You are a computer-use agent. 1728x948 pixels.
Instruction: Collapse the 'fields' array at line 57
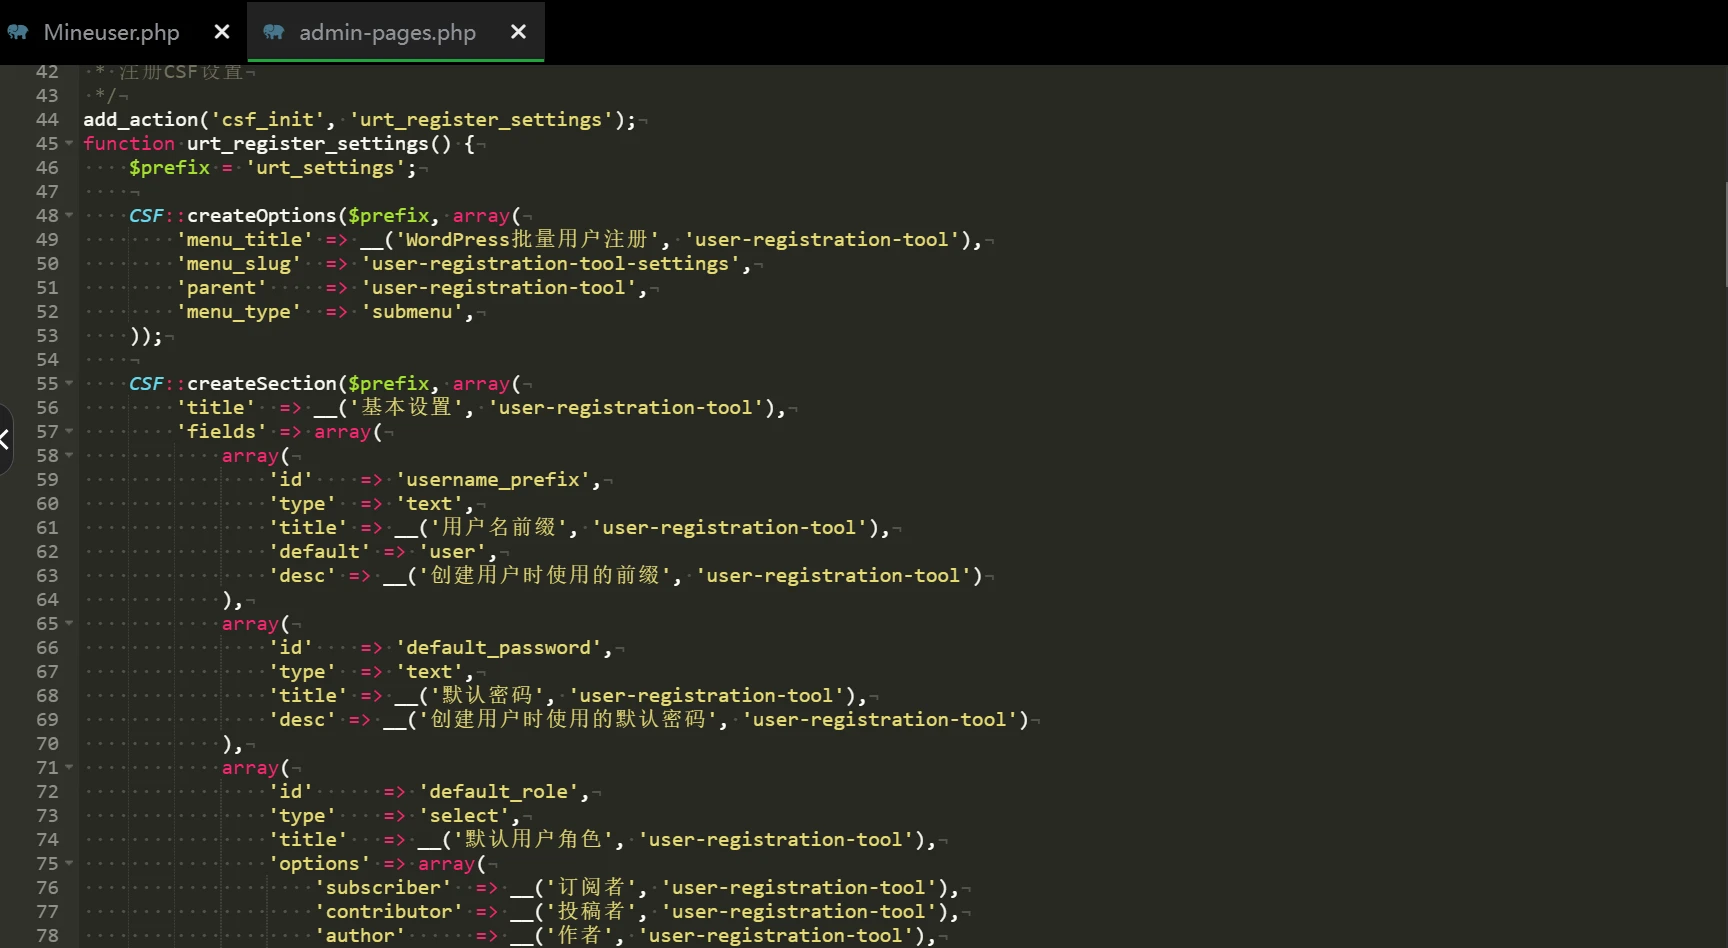(69, 431)
